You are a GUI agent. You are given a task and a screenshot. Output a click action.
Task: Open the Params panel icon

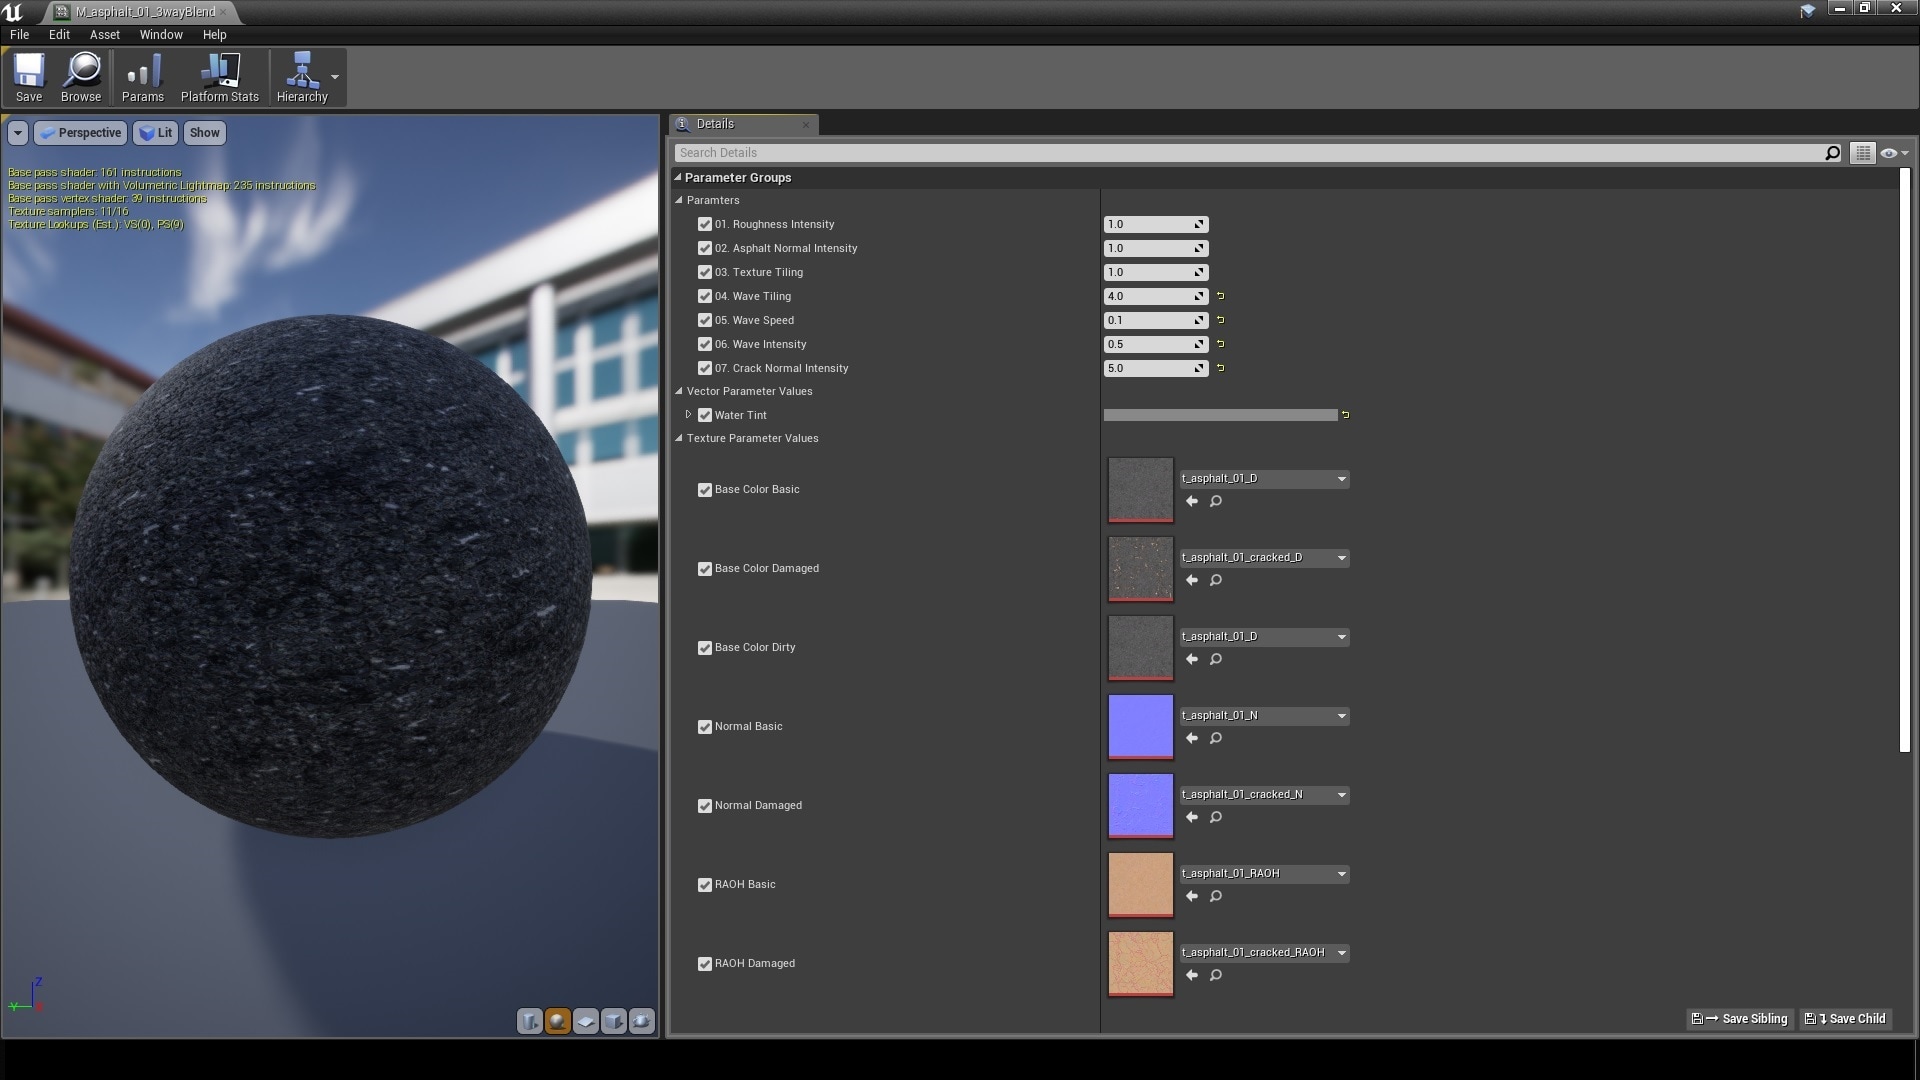[x=142, y=77]
